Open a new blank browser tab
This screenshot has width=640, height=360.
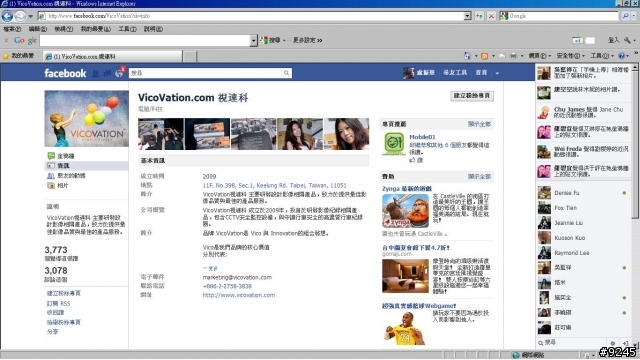point(190,57)
